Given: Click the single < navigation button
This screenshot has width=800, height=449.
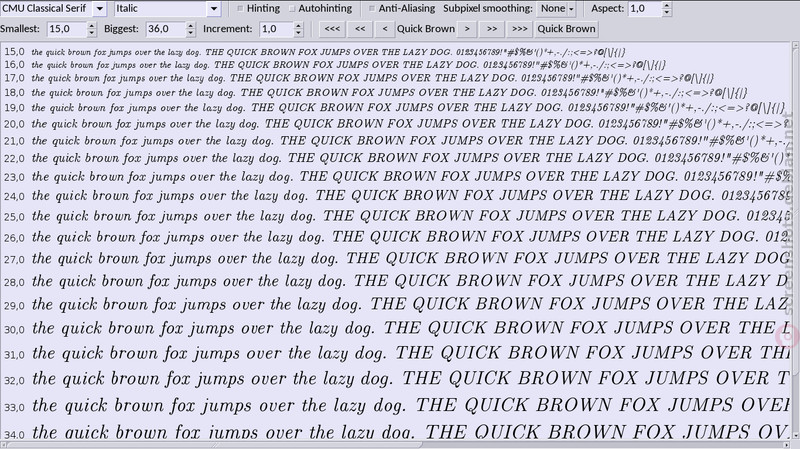Looking at the screenshot, I should coord(385,29).
